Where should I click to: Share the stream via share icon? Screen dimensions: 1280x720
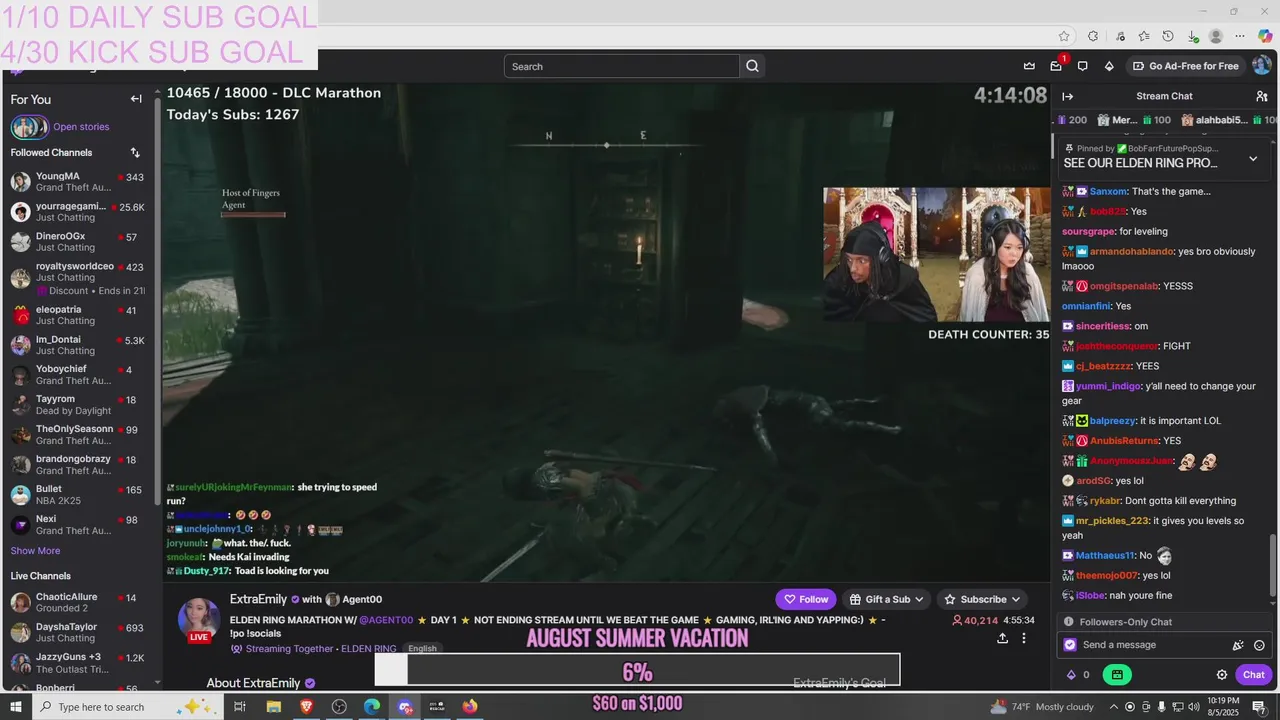[x=1002, y=638]
